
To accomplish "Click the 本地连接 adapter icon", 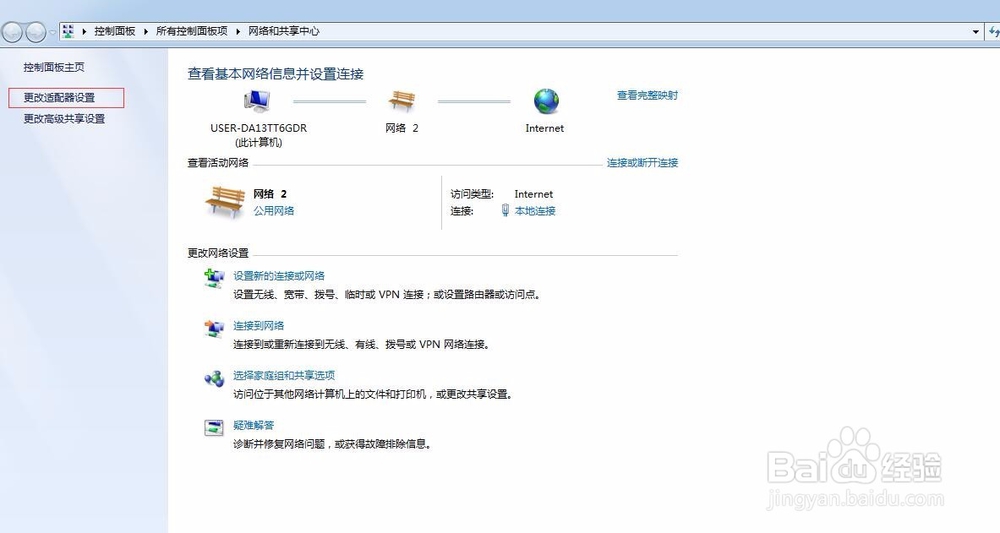I will pyautogui.click(x=505, y=210).
